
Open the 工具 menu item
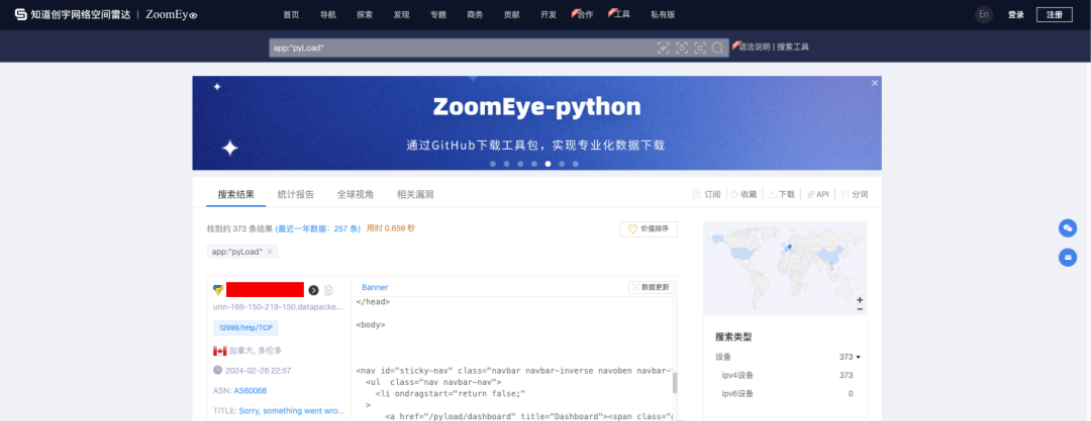[x=621, y=14]
